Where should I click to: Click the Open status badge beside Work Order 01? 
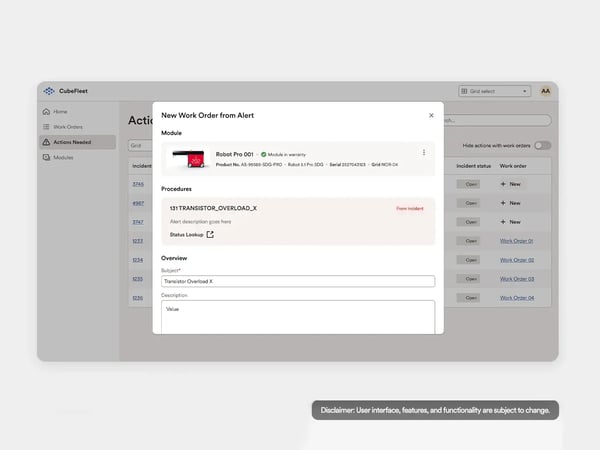pyautogui.click(x=468, y=241)
